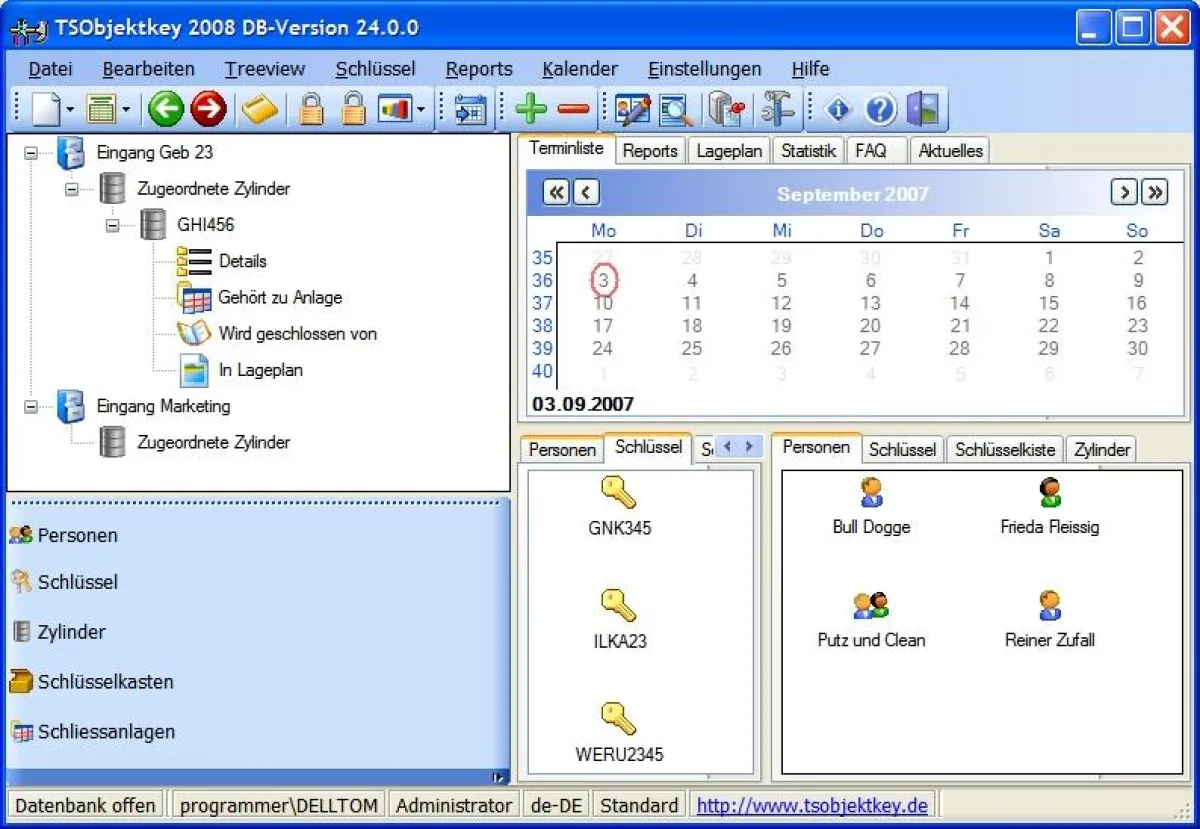
Task: Open the Schlüssel menu
Action: point(375,69)
